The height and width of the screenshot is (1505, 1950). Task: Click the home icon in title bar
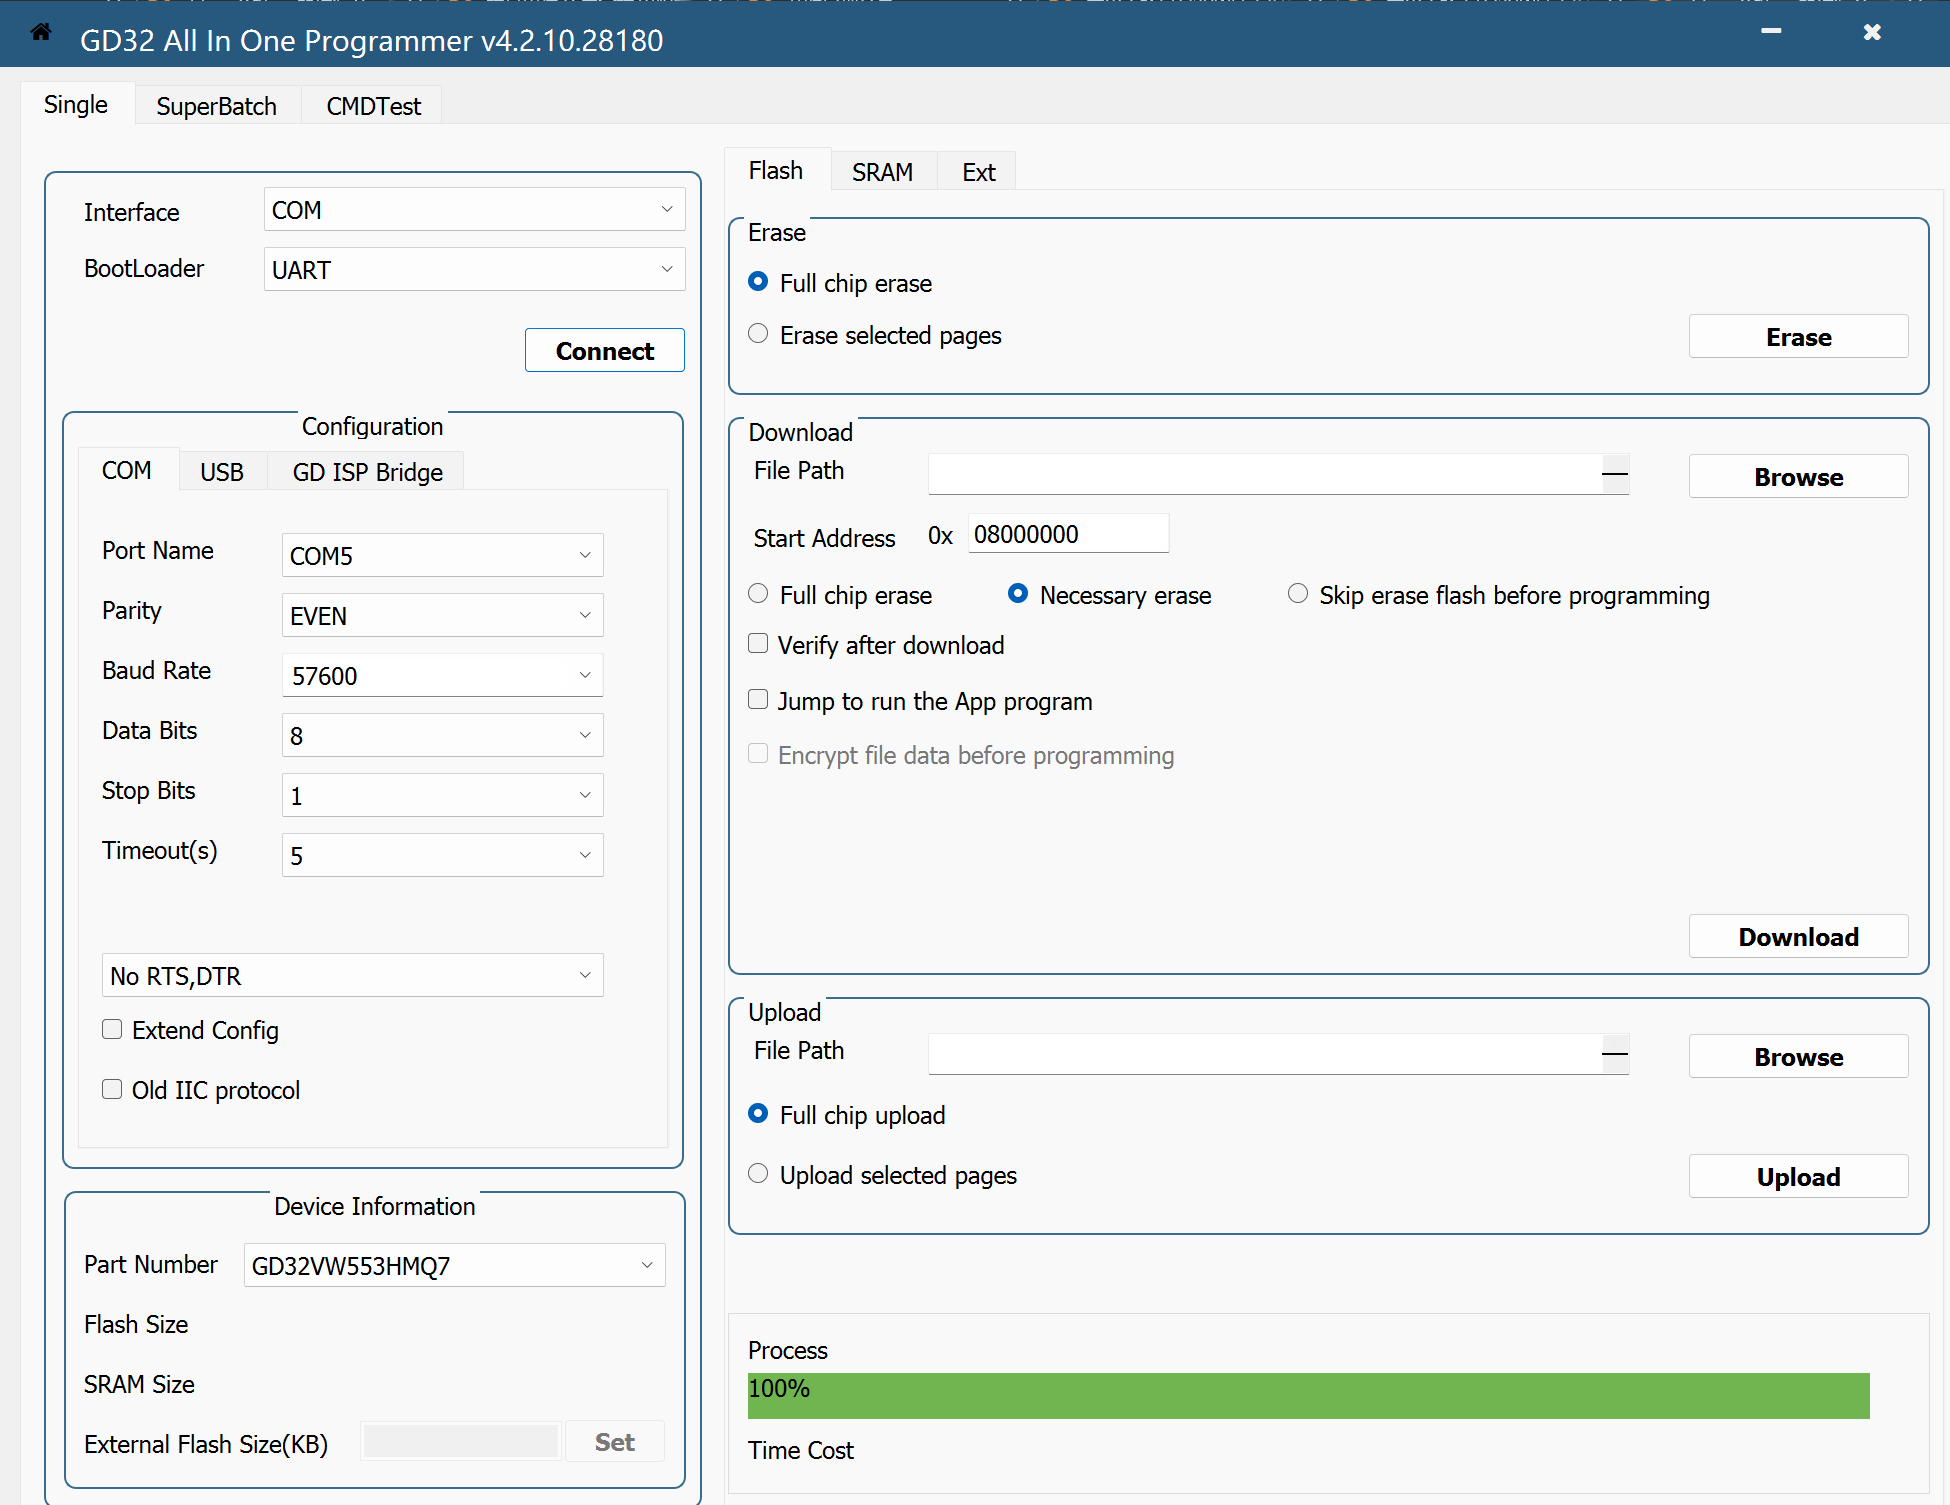click(41, 32)
